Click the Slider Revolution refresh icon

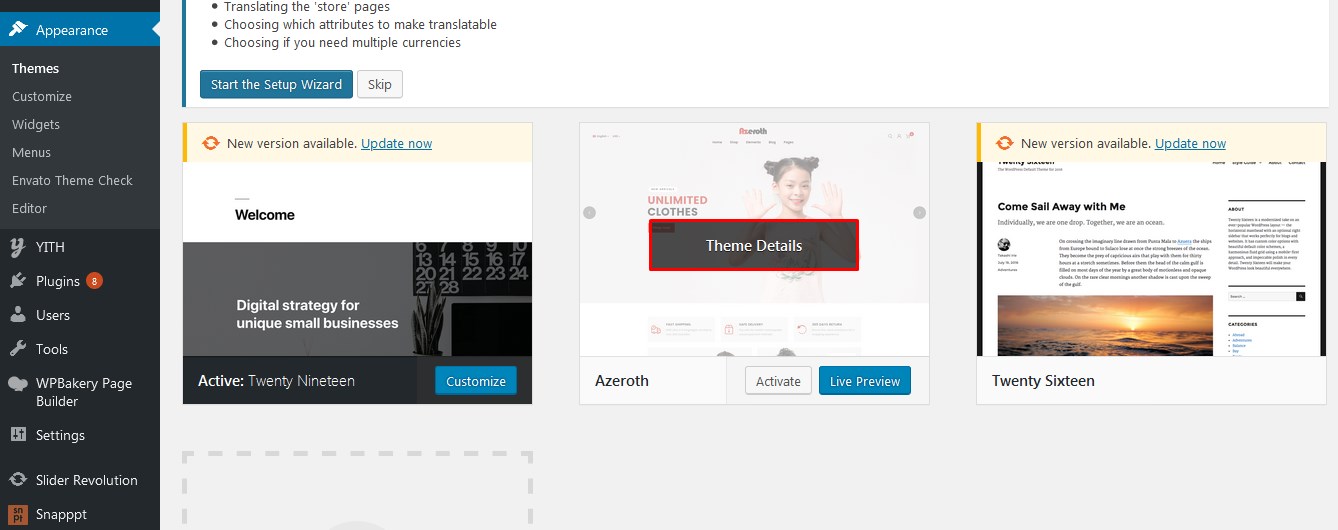tap(18, 480)
